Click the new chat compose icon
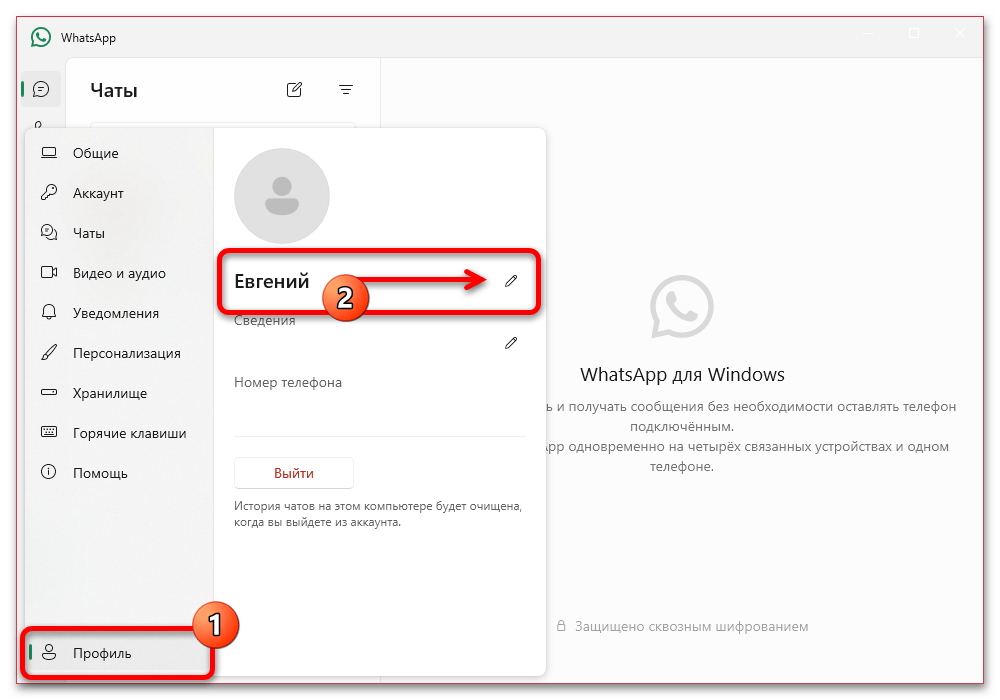Image resolution: width=1000 pixels, height=700 pixels. [294, 90]
